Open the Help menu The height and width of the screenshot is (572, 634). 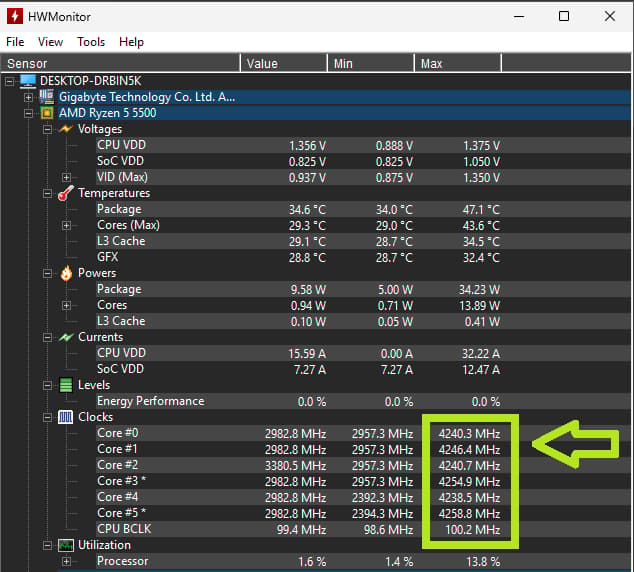[x=131, y=42]
